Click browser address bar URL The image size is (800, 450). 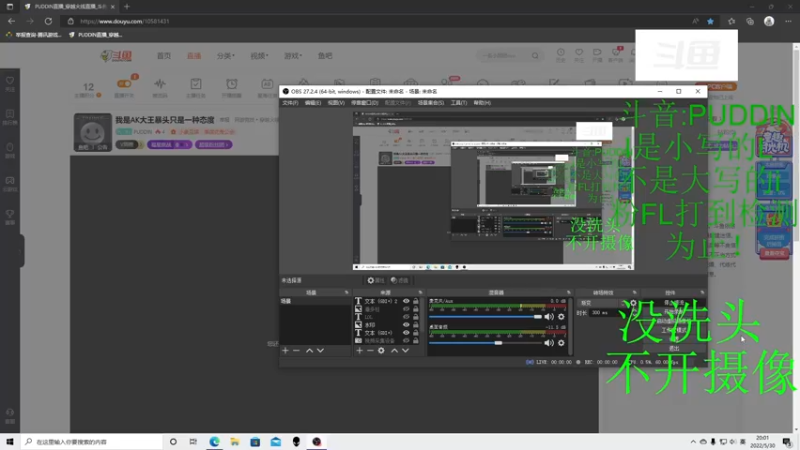[x=125, y=21]
